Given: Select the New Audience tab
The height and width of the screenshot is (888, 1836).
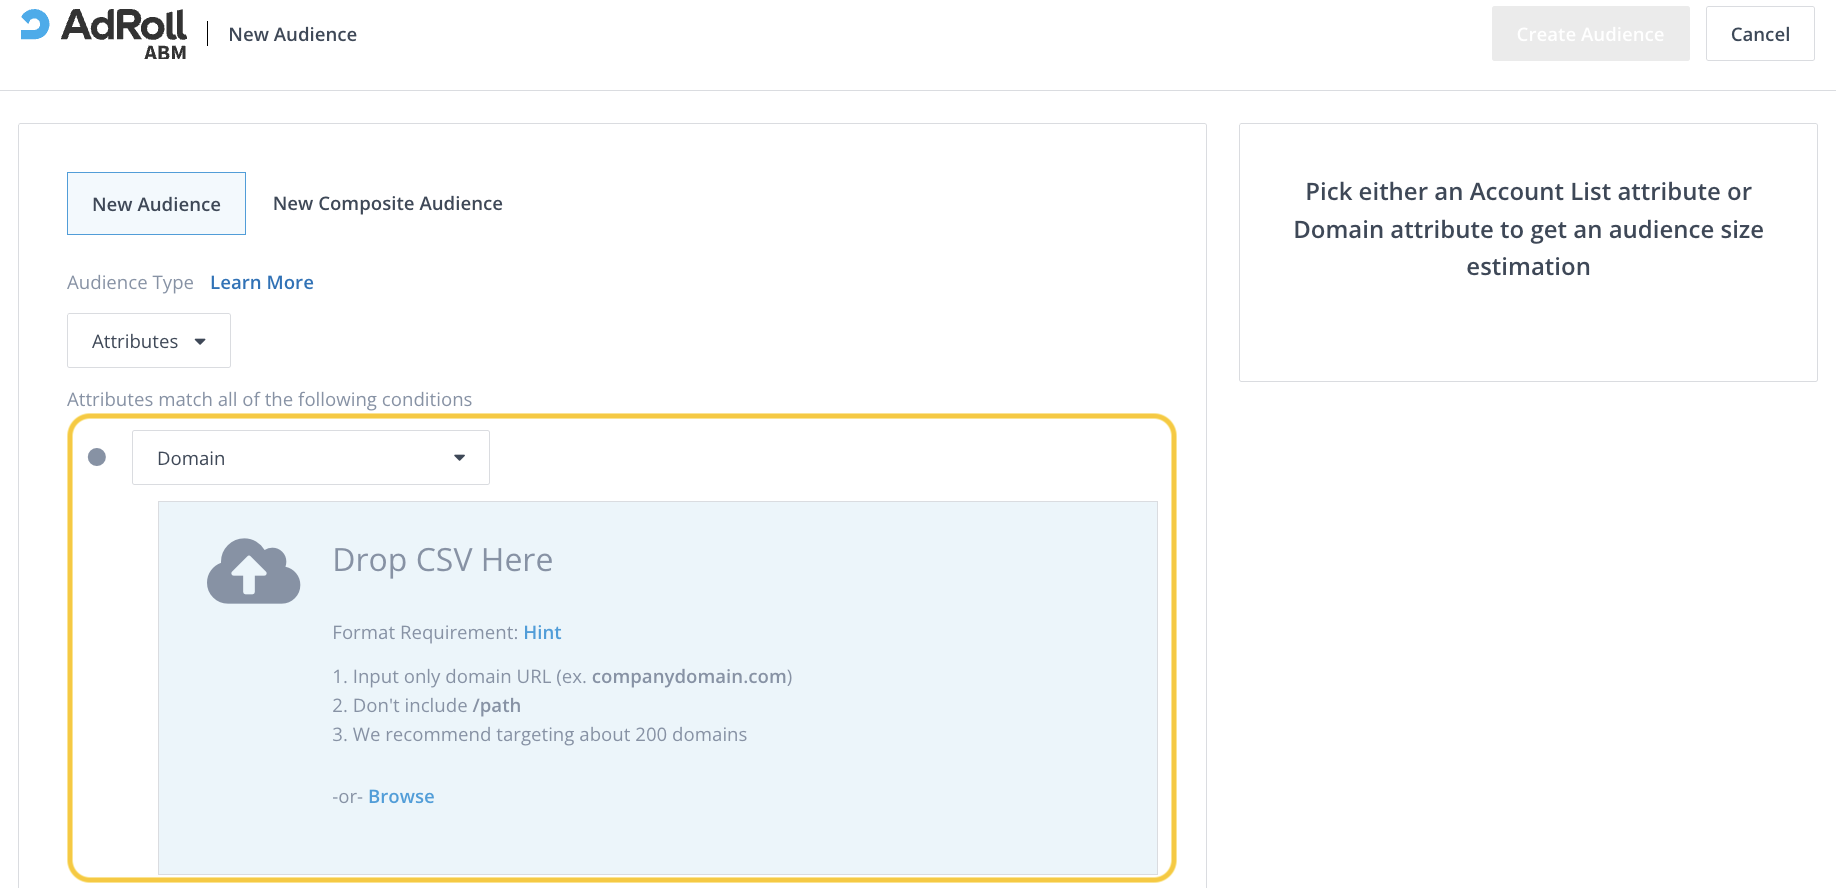Looking at the screenshot, I should click(x=156, y=204).
